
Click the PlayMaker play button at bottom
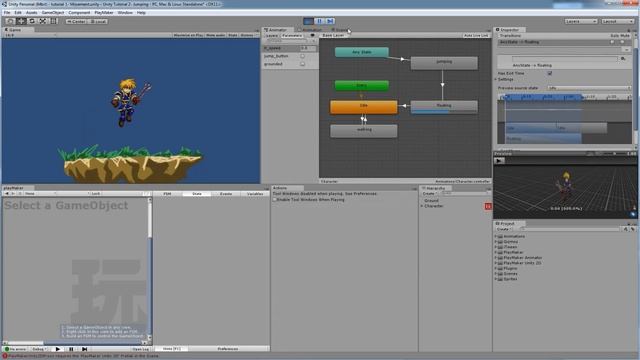point(58,349)
